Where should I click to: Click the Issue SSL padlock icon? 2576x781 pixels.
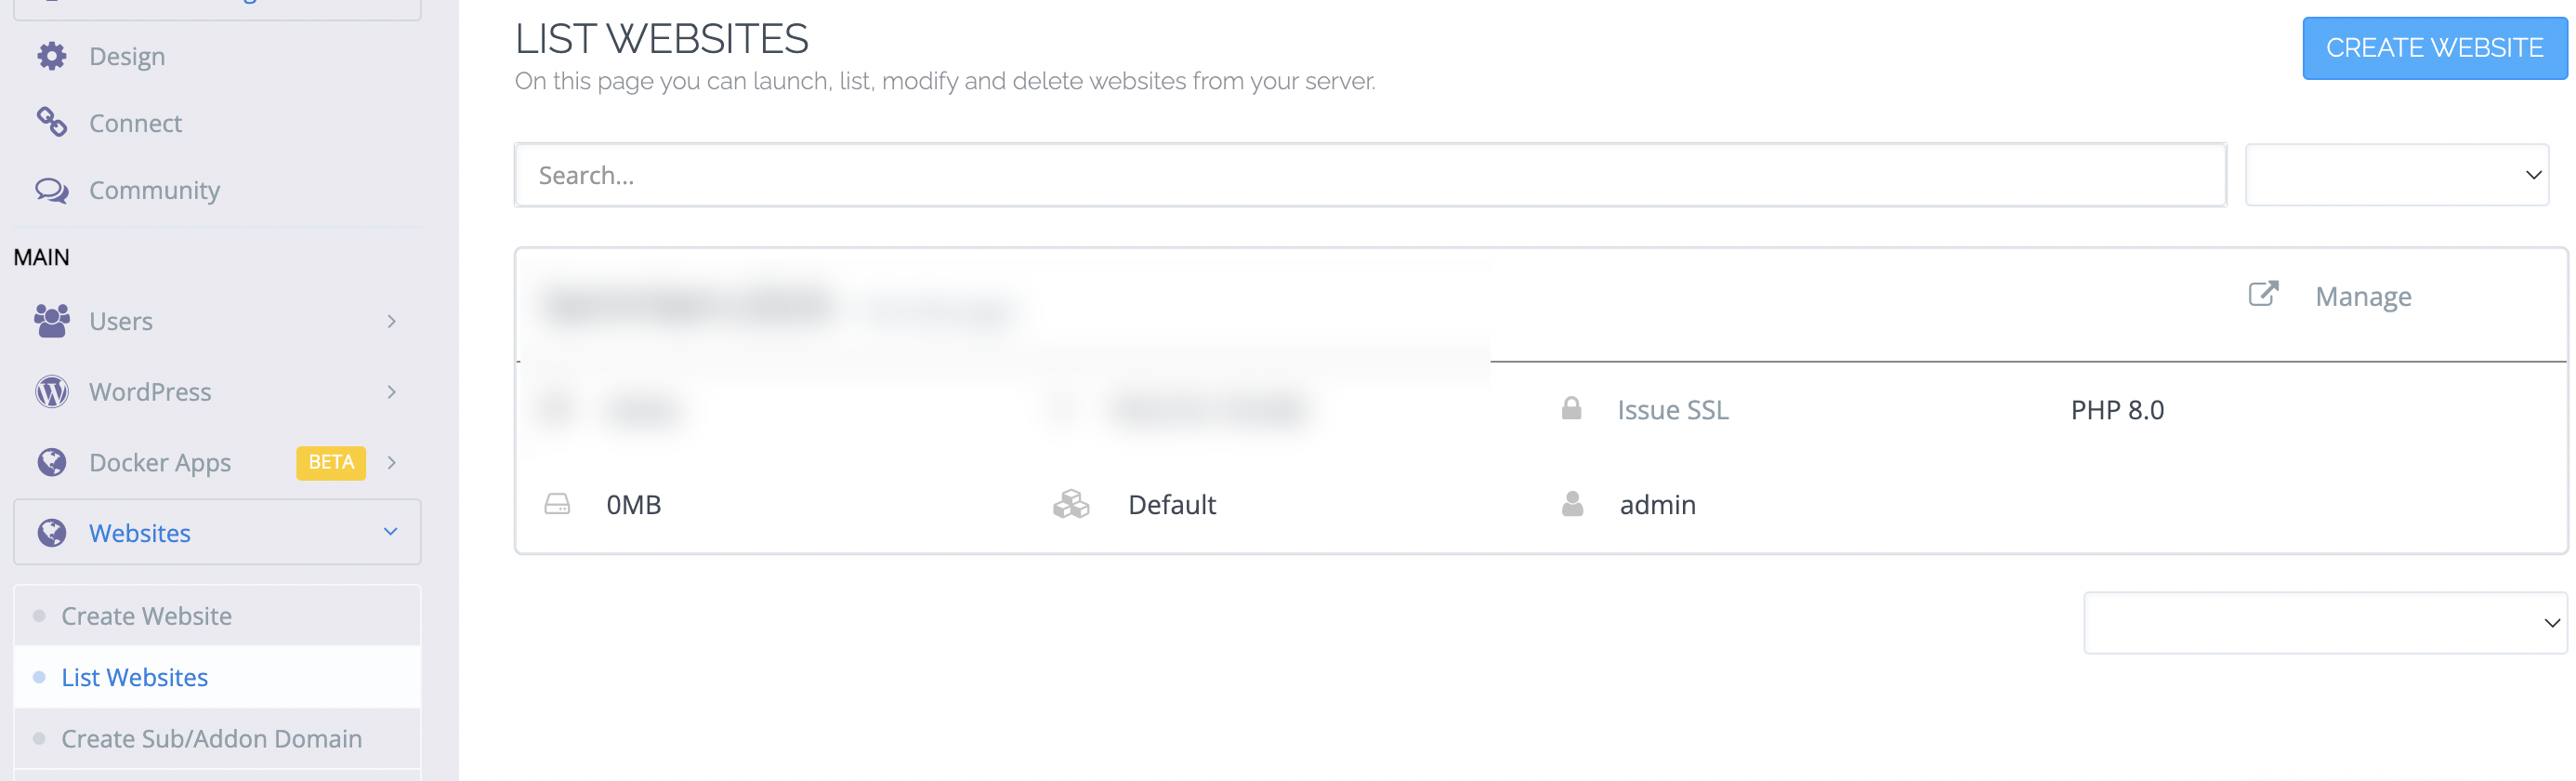point(1571,409)
